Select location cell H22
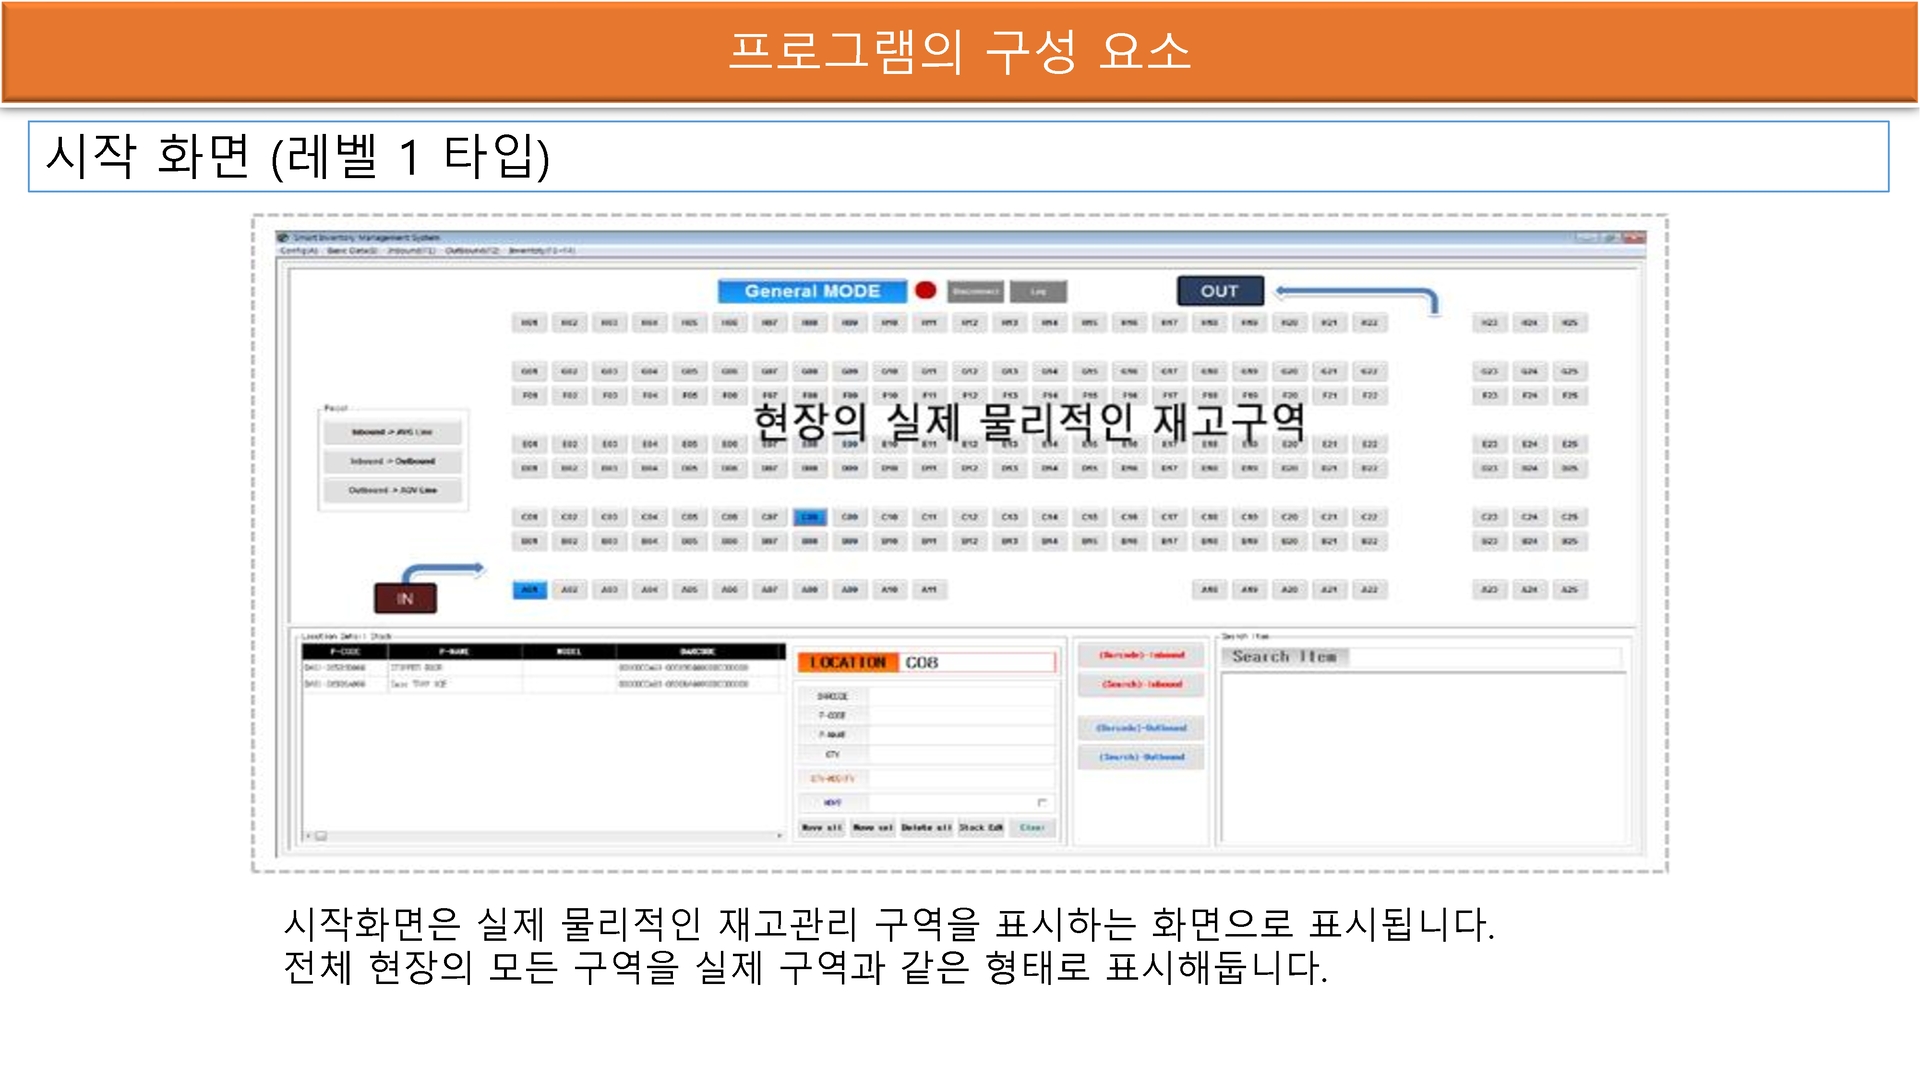The height and width of the screenshot is (1080, 1920). (1370, 323)
